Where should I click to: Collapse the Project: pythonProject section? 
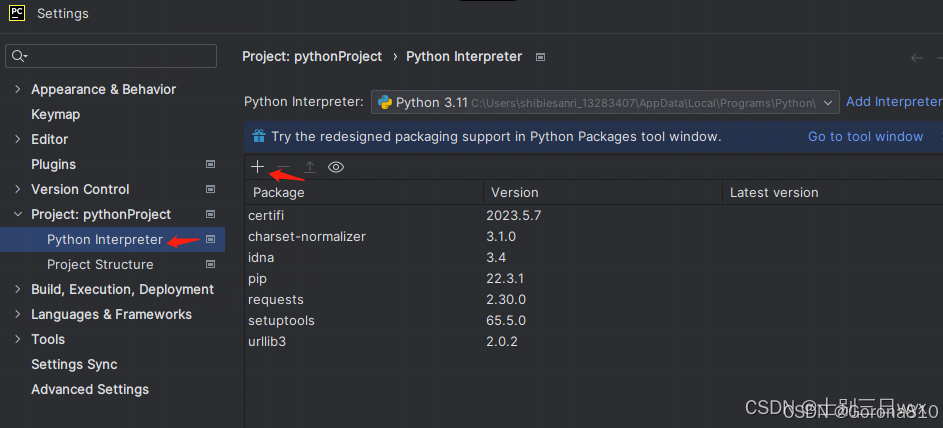click(x=17, y=215)
